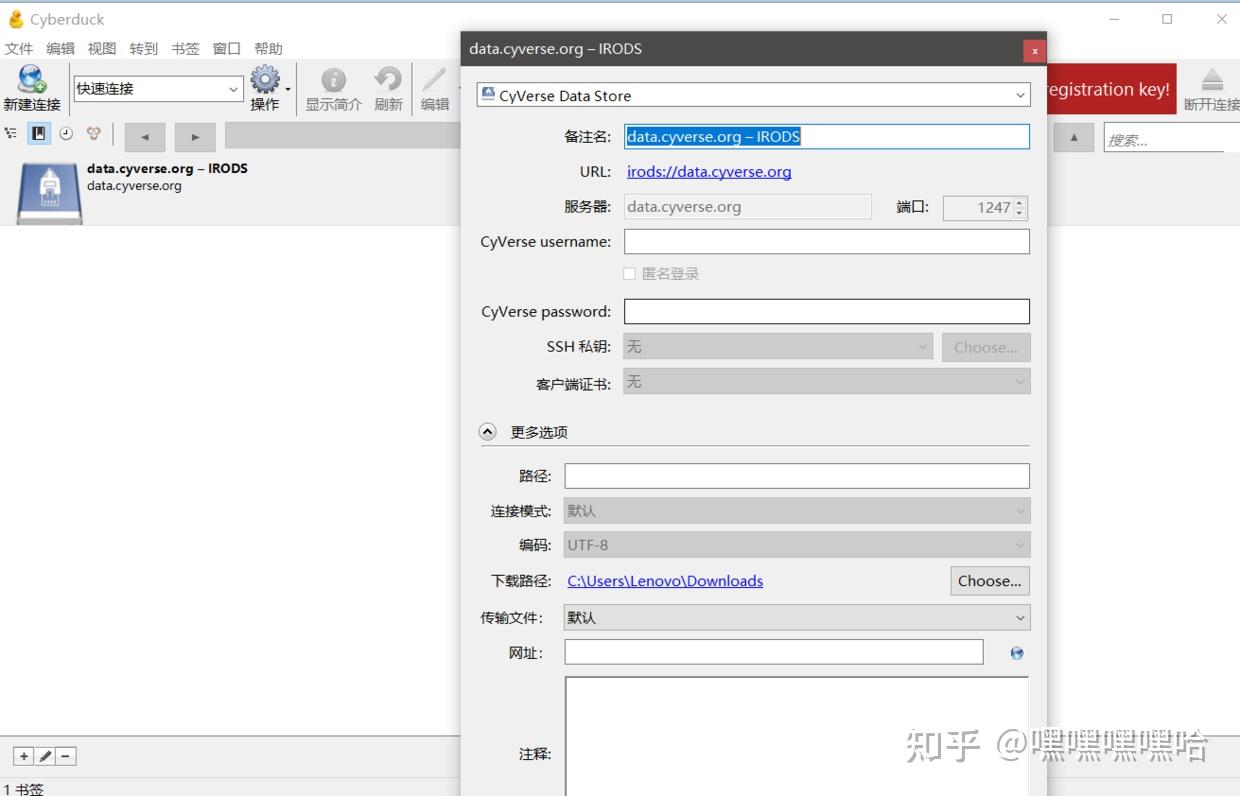Viewport: 1240px width, 796px height.
Task: Increase the port with the stepper arrow
Action: pos(1018,203)
